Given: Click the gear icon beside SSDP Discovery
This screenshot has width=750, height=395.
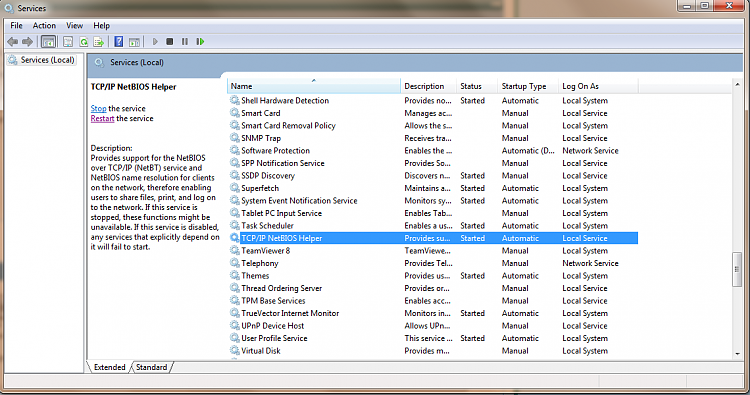Looking at the screenshot, I should 234,176.
